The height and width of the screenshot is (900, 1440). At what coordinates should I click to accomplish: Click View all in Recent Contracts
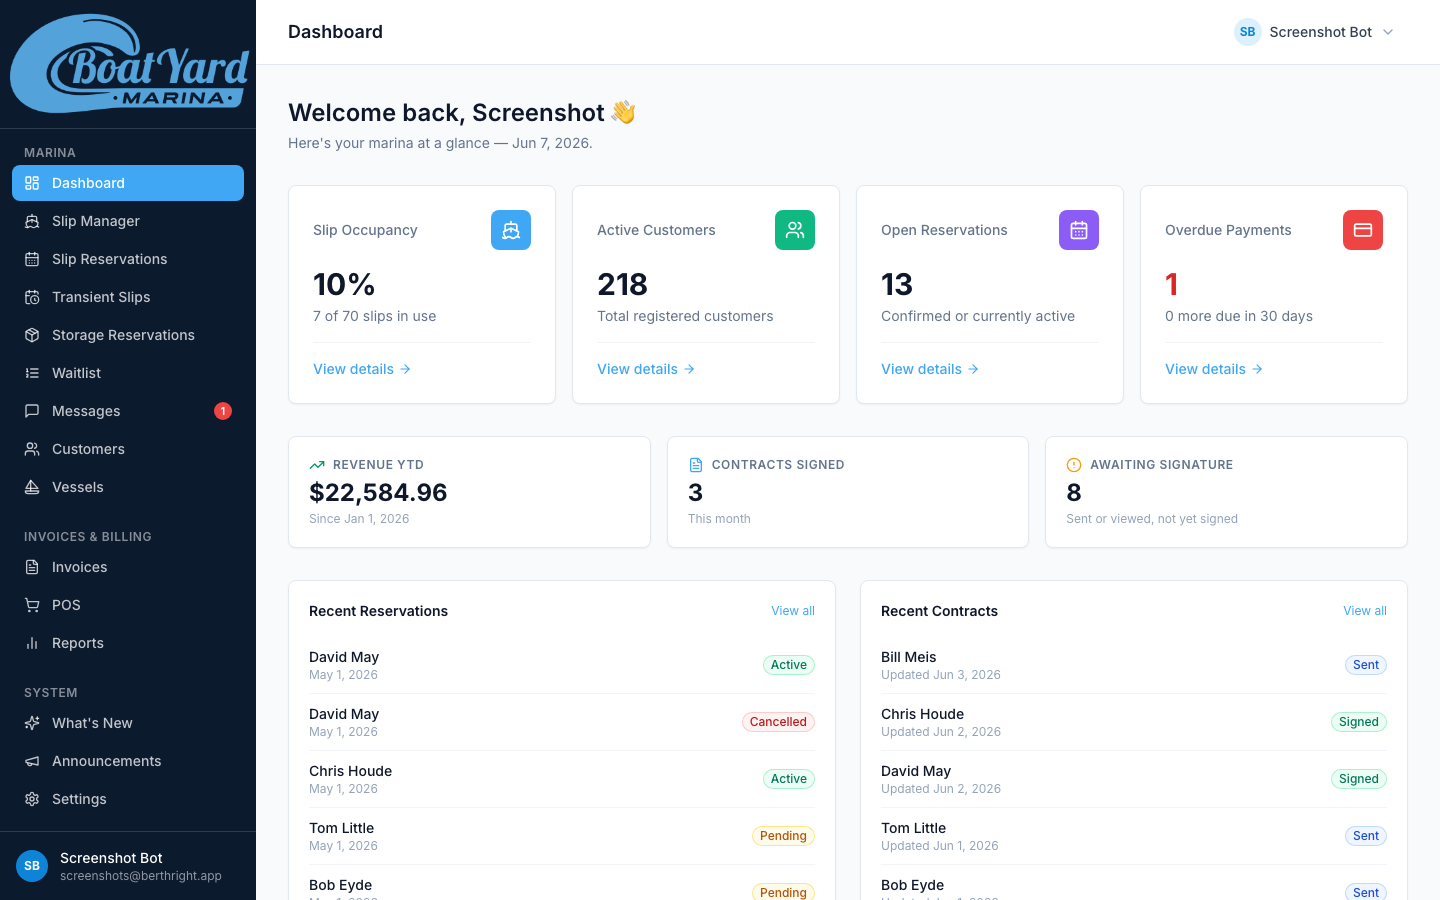point(1365,611)
